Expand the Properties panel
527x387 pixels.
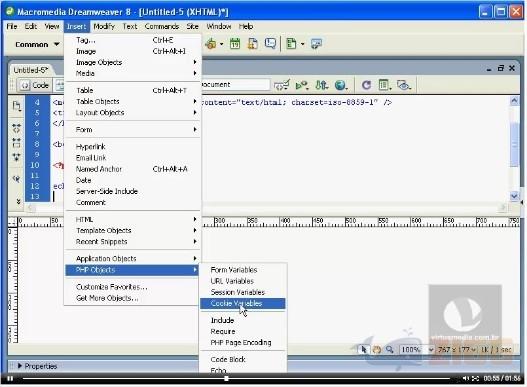click(20, 366)
